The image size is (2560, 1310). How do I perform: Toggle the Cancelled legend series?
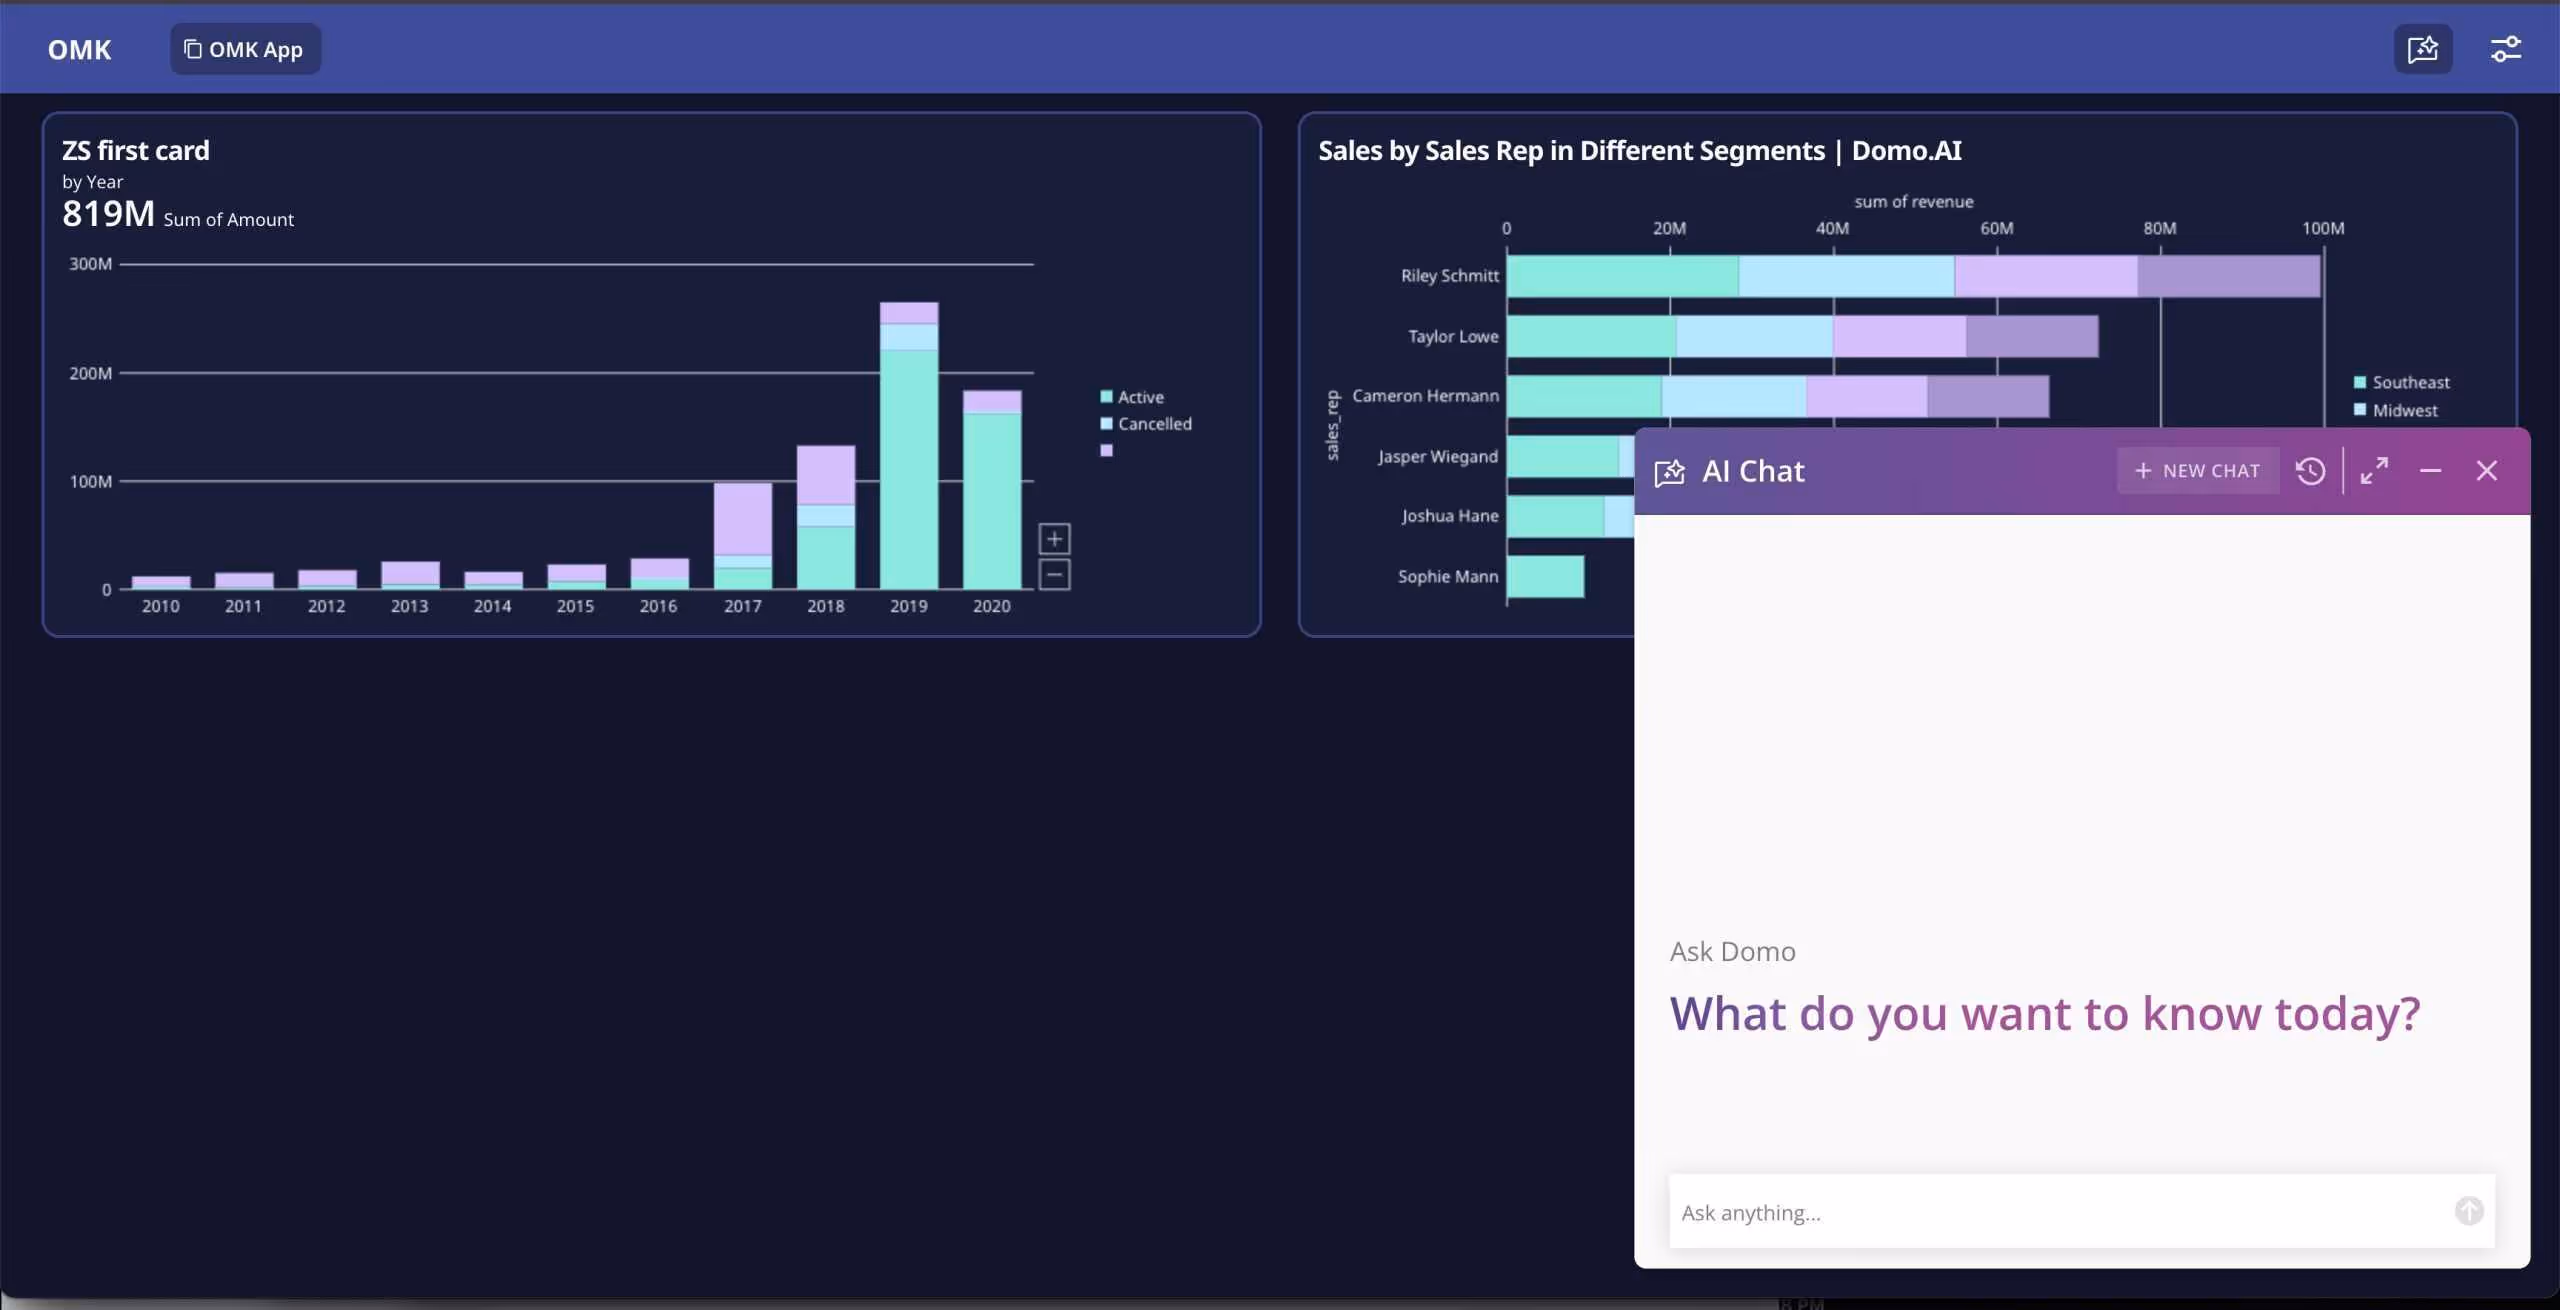(x=1153, y=424)
